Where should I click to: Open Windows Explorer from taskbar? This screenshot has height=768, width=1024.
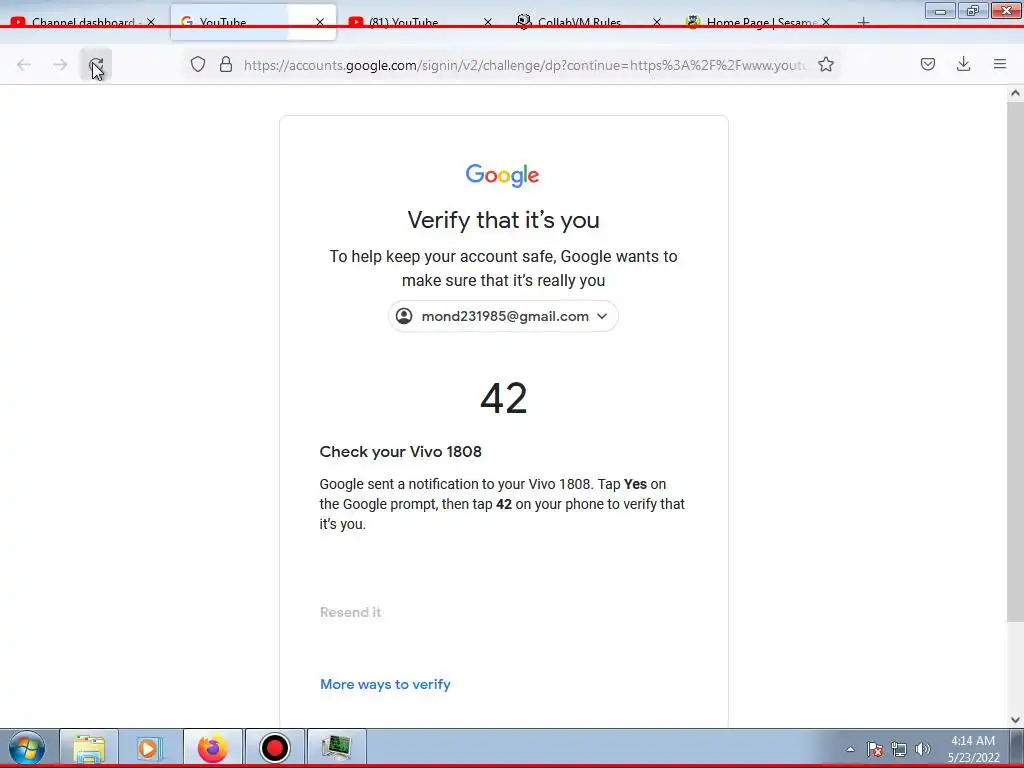tap(89, 748)
